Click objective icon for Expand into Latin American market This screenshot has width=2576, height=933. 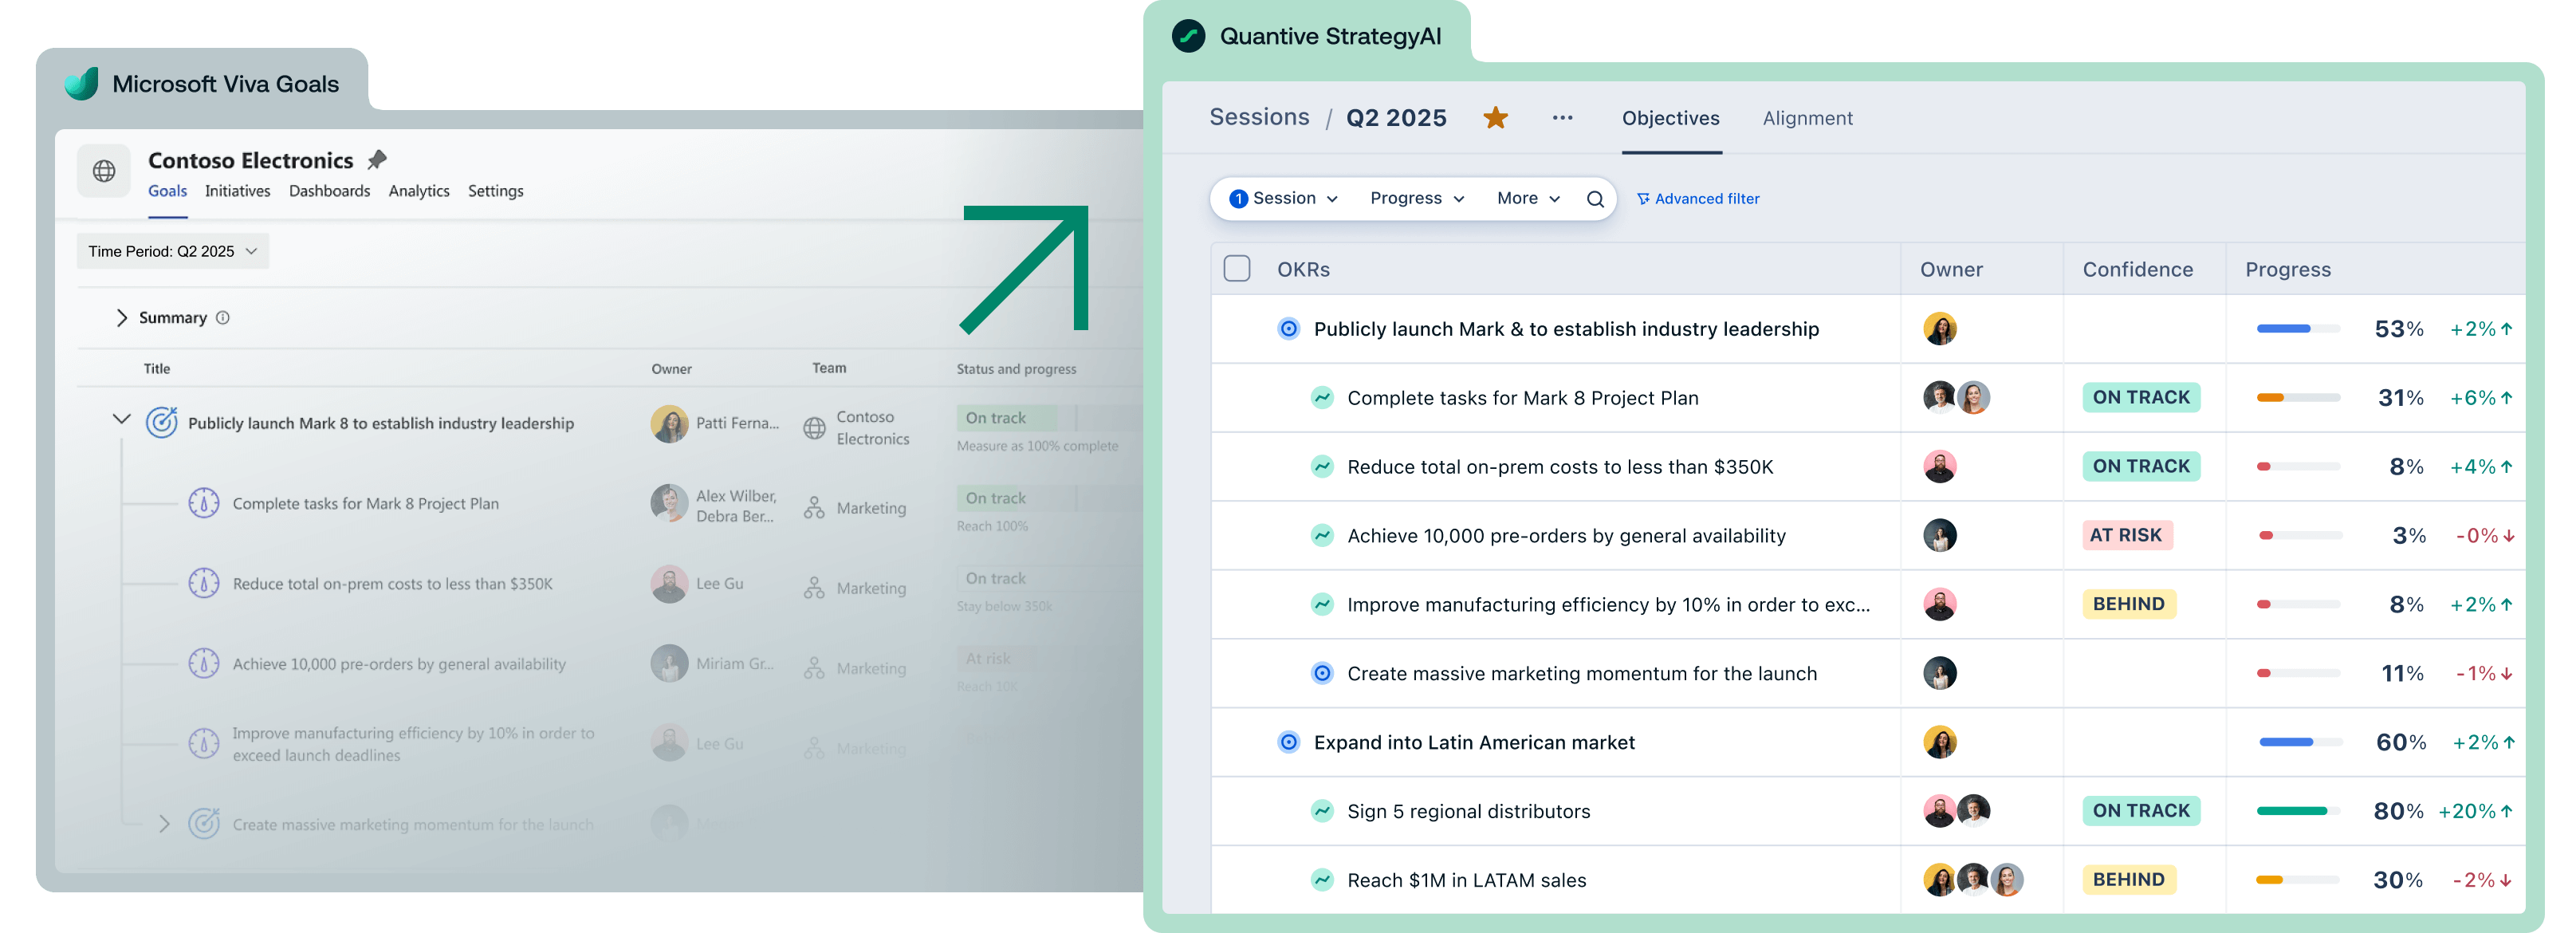tap(1289, 742)
